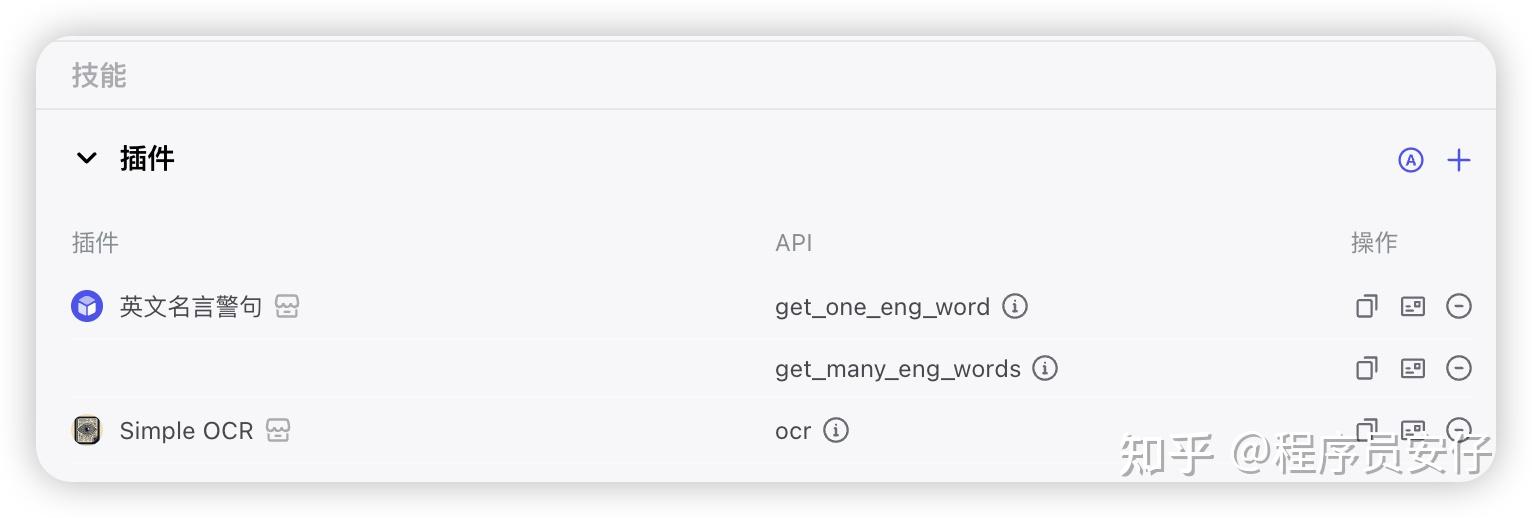Copy the get_one_eng_word API name

[1366, 306]
